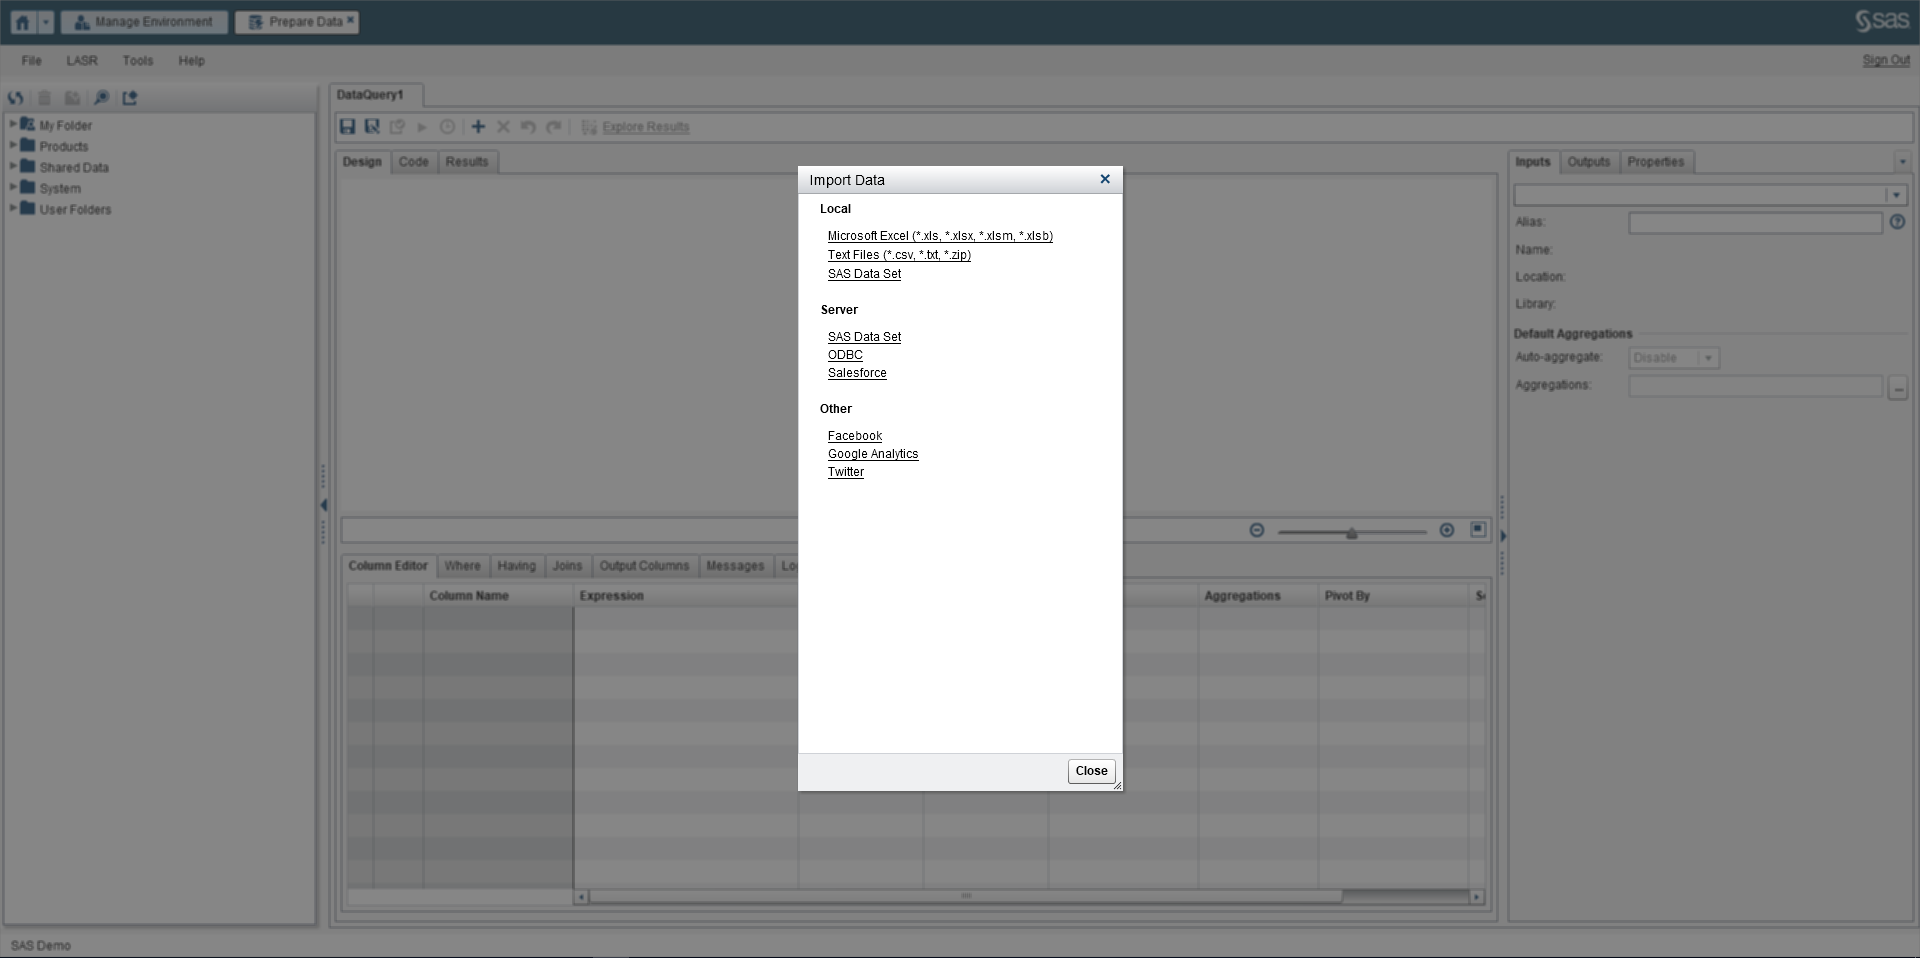1920x958 pixels.
Task: Click the plus icon in query toolbar
Action: point(478,127)
